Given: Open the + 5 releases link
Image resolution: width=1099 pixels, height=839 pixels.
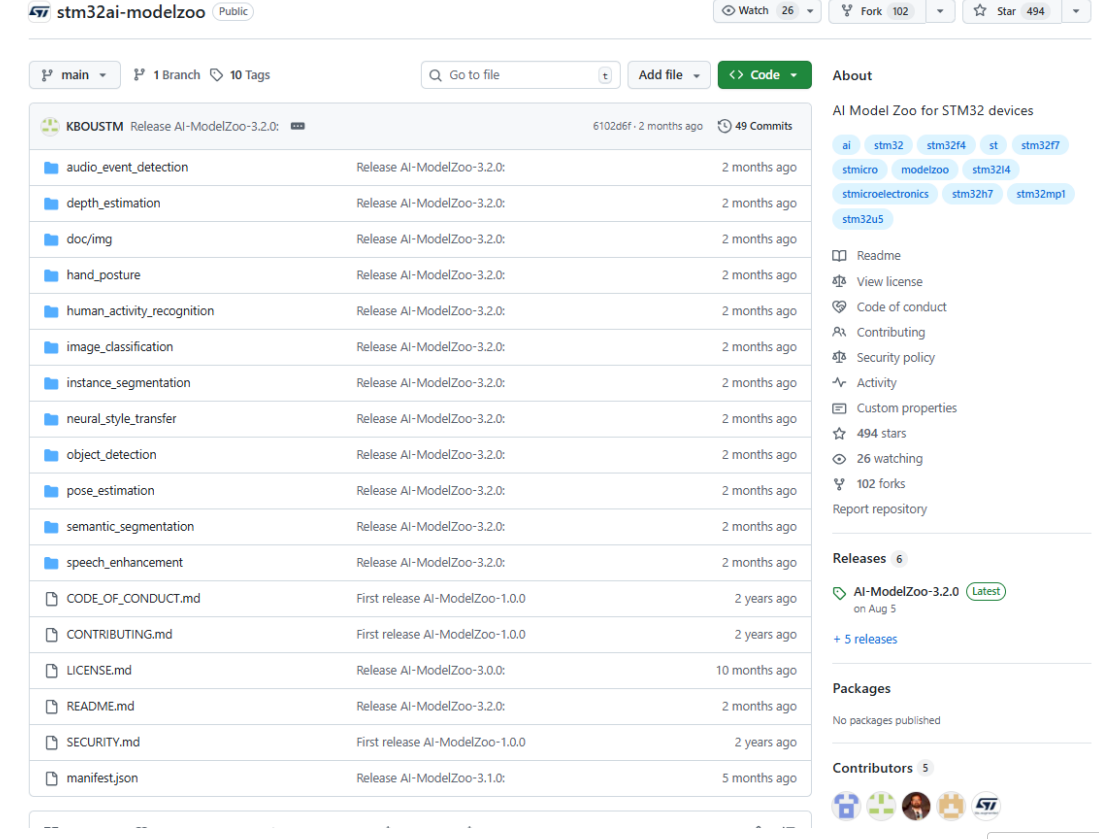Looking at the screenshot, I should point(865,639).
